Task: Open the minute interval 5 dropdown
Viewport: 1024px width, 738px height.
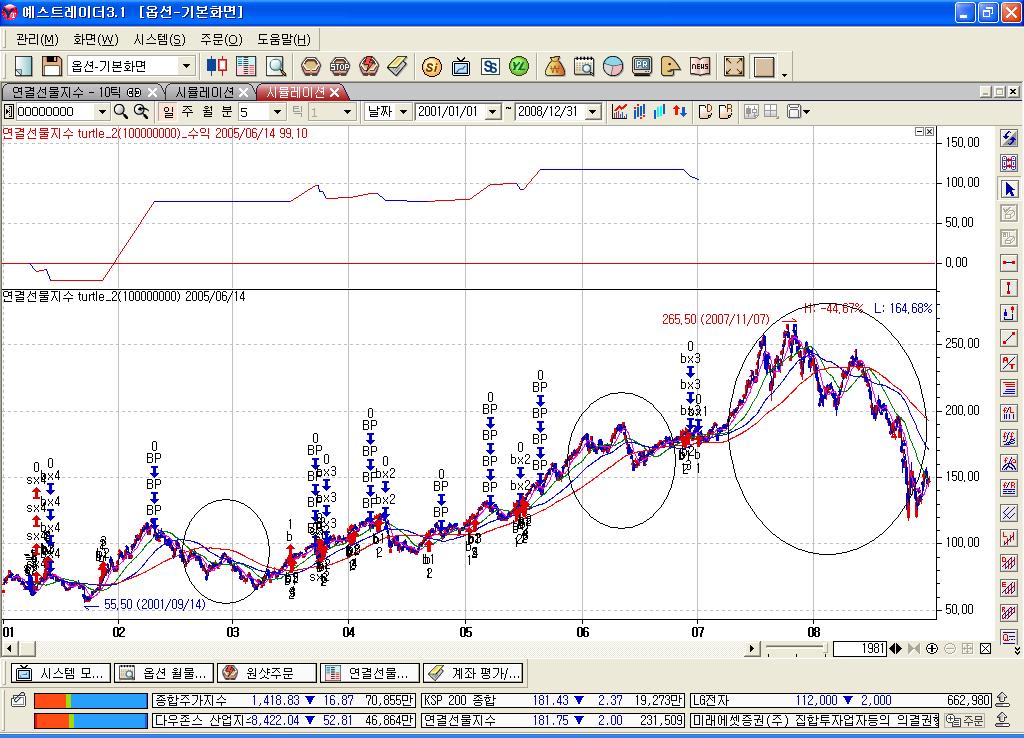Action: 278,112
